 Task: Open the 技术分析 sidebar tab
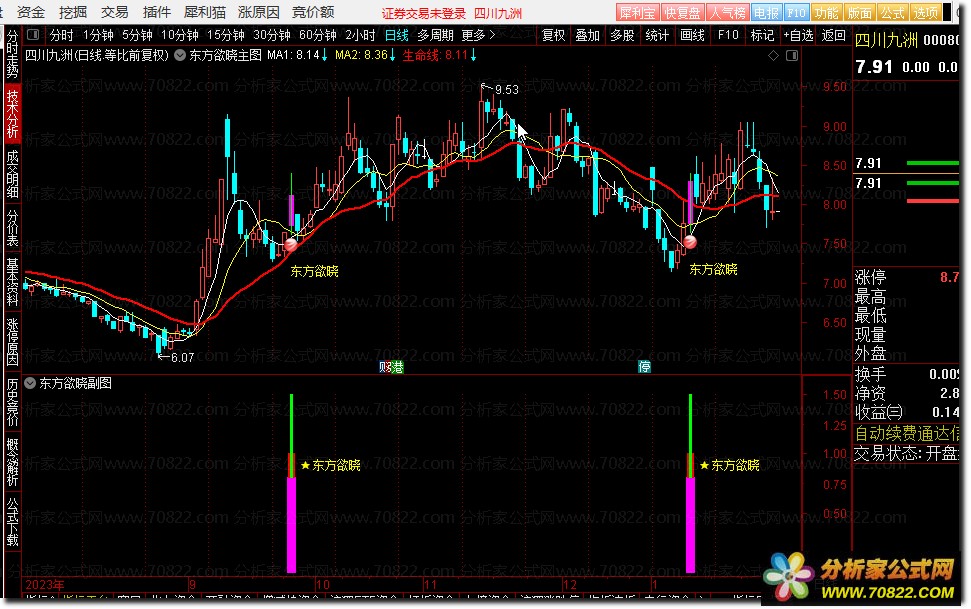pyautogui.click(x=12, y=113)
